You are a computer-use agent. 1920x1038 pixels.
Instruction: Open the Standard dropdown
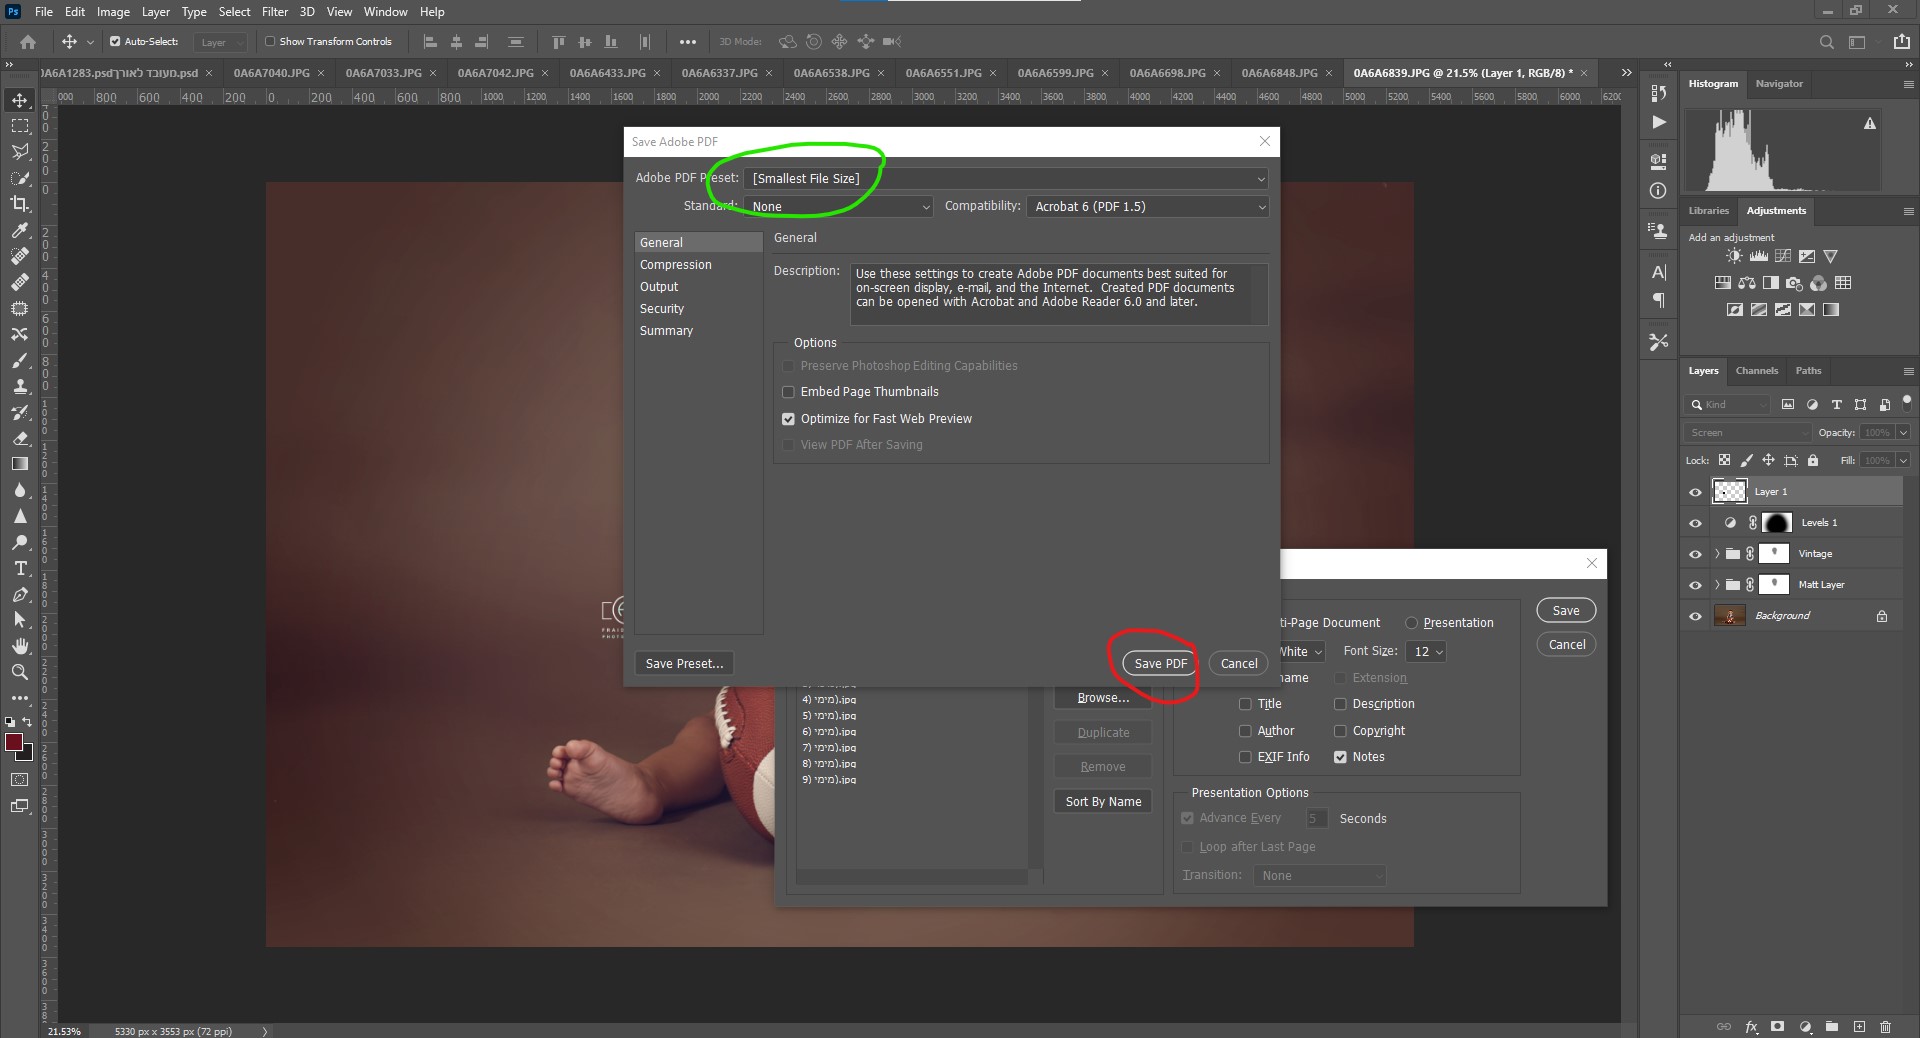coord(839,207)
